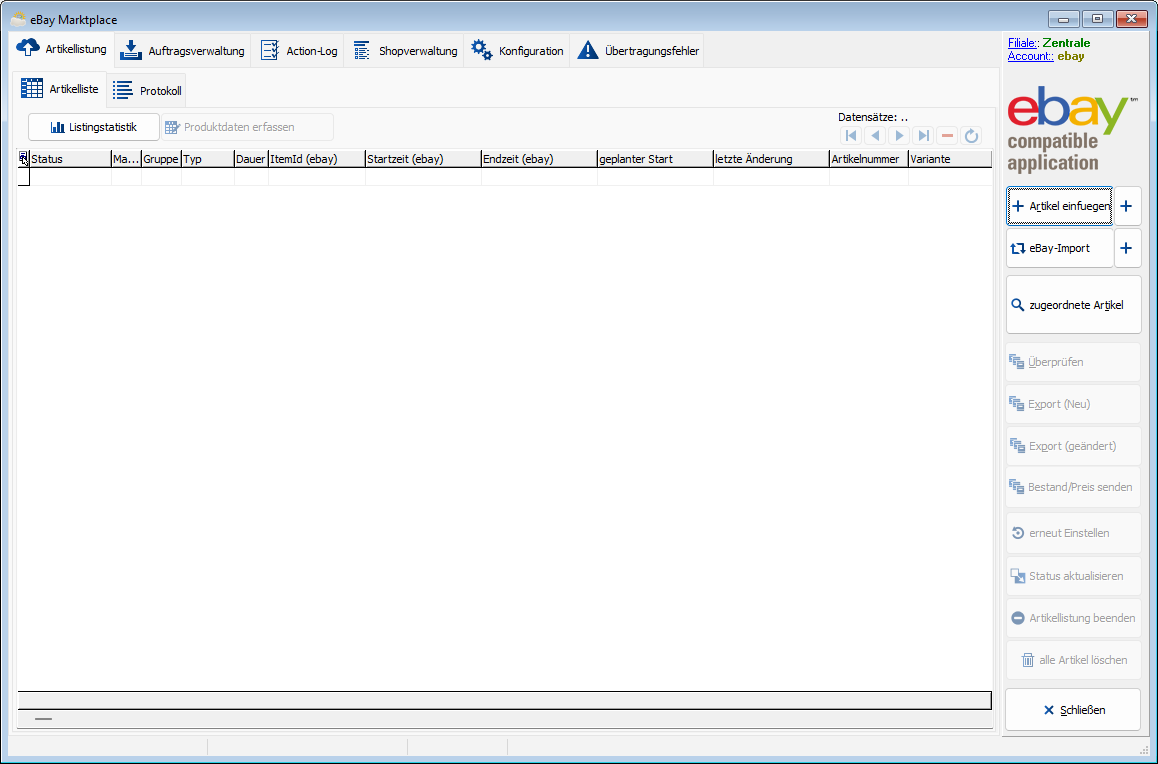Switch to the Auftragsverwaltung tab
The image size is (1158, 764).
182,51
